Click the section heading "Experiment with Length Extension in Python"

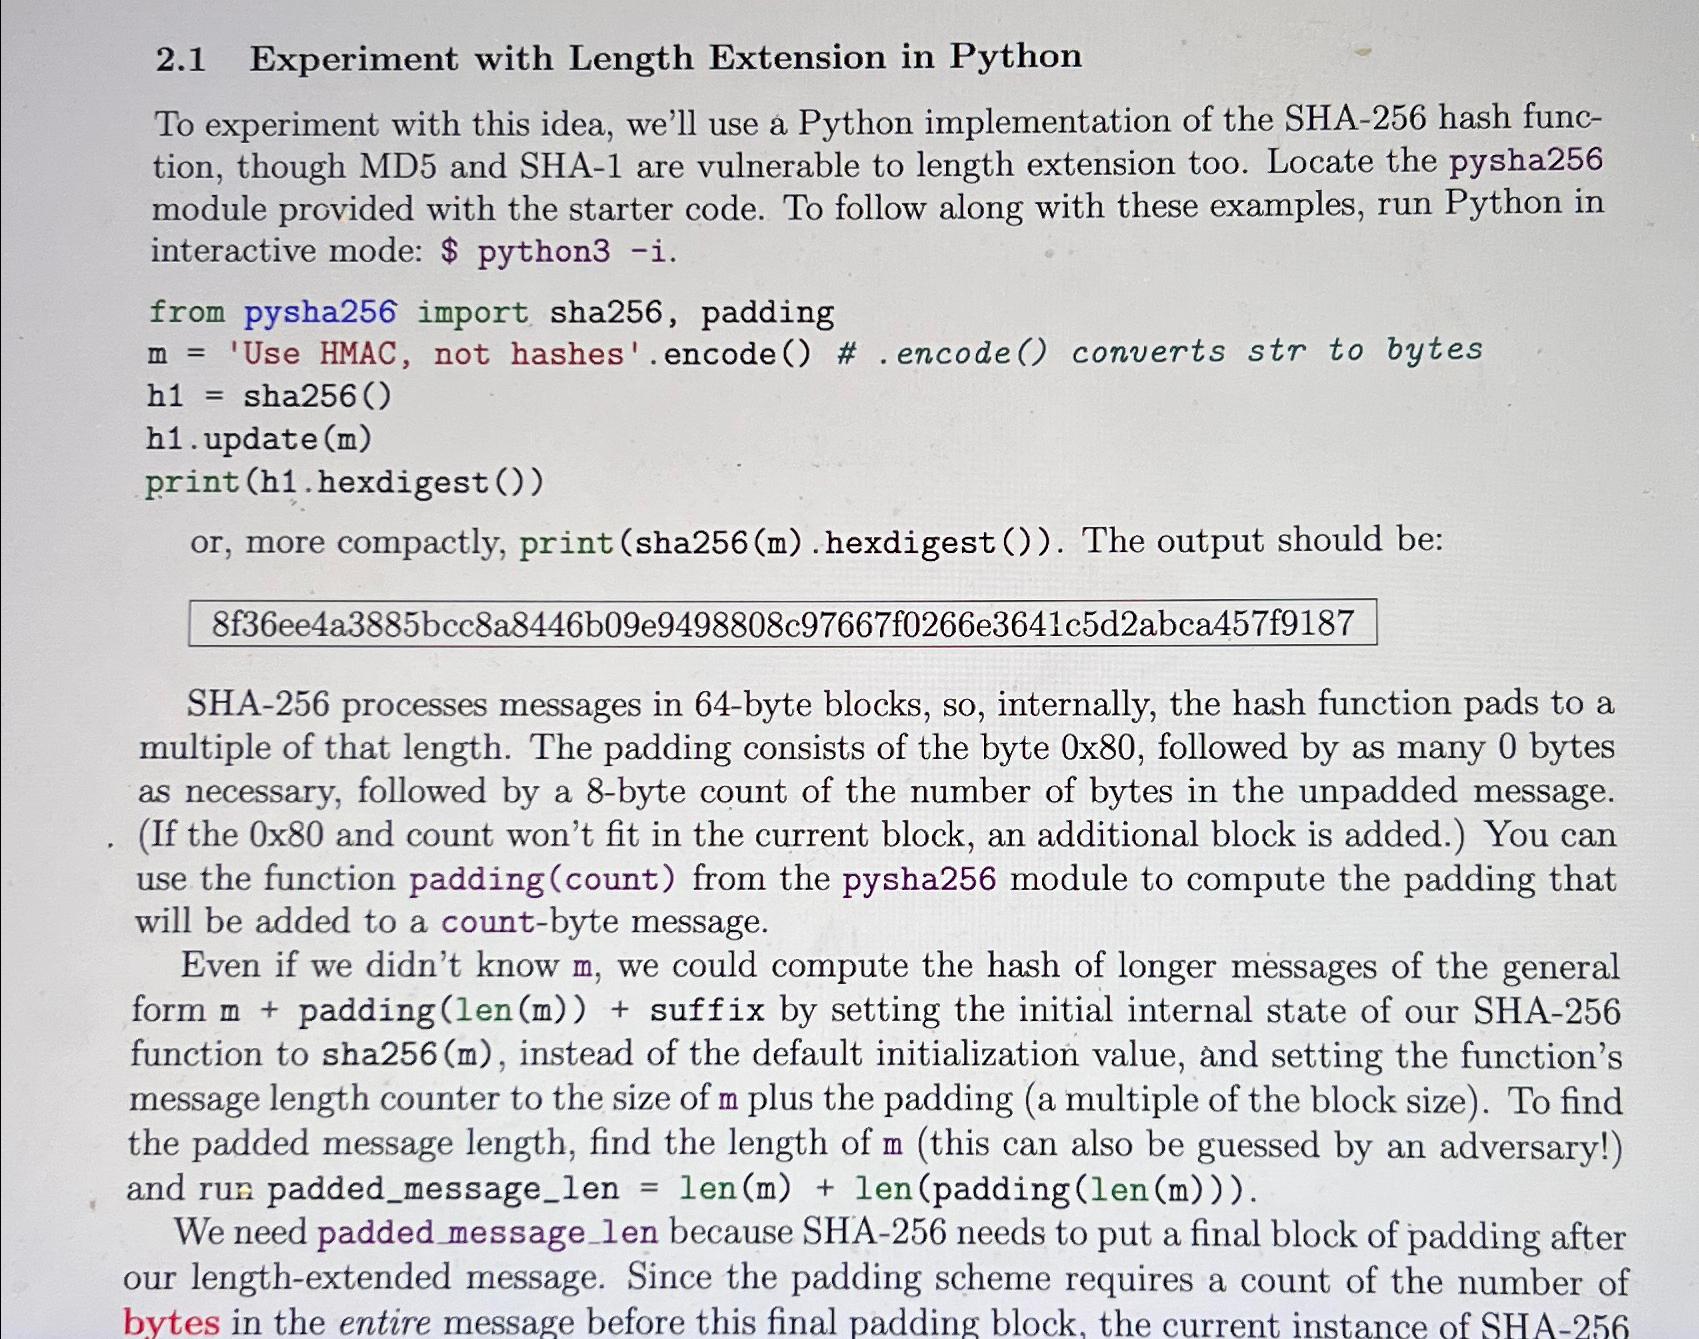666,58
